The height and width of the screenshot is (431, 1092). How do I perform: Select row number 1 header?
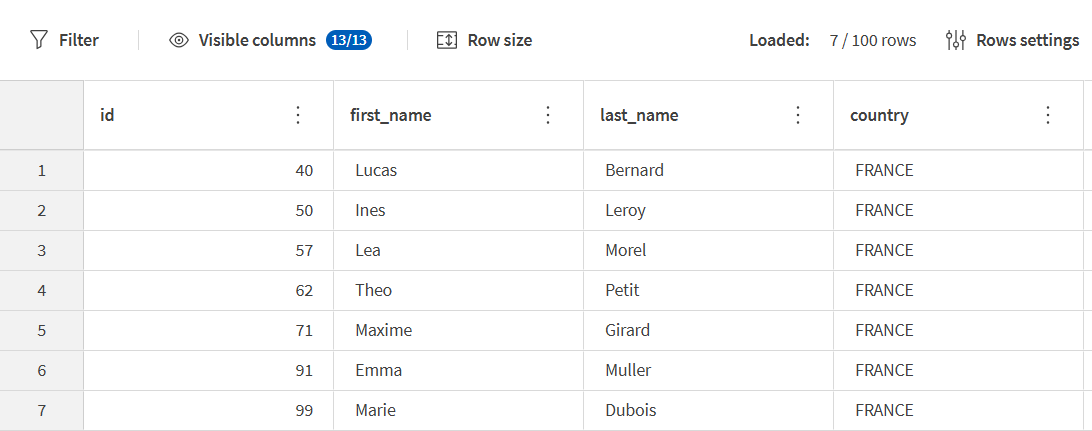pyautogui.click(x=41, y=170)
